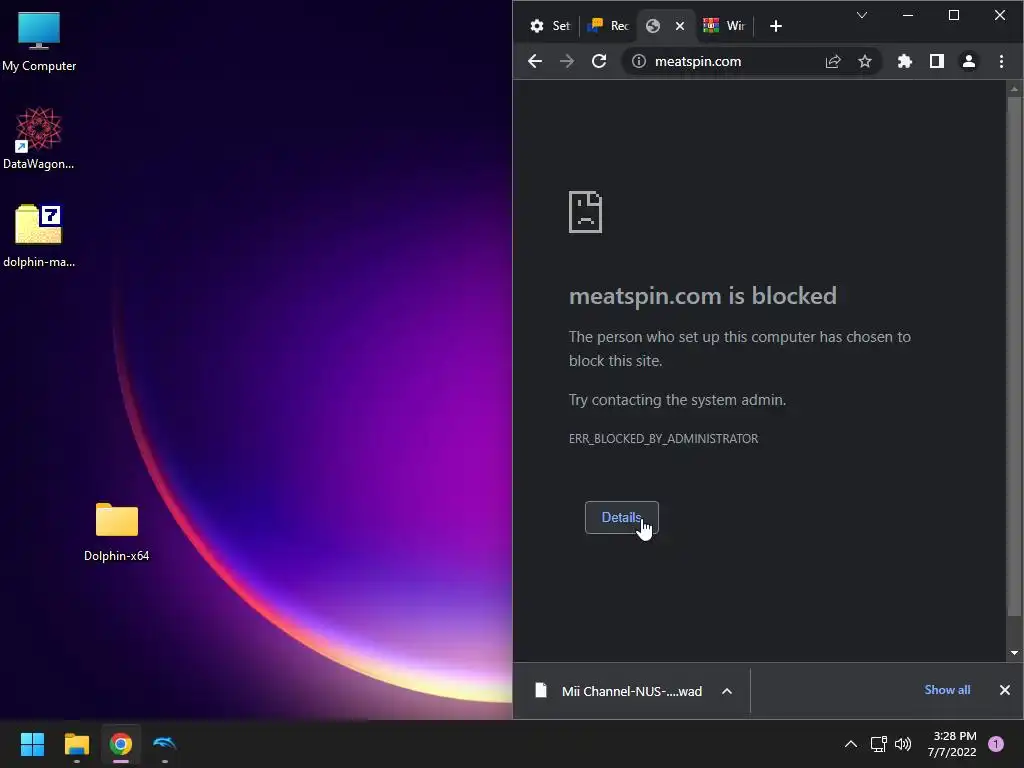Open volume tray icon

coord(903,744)
